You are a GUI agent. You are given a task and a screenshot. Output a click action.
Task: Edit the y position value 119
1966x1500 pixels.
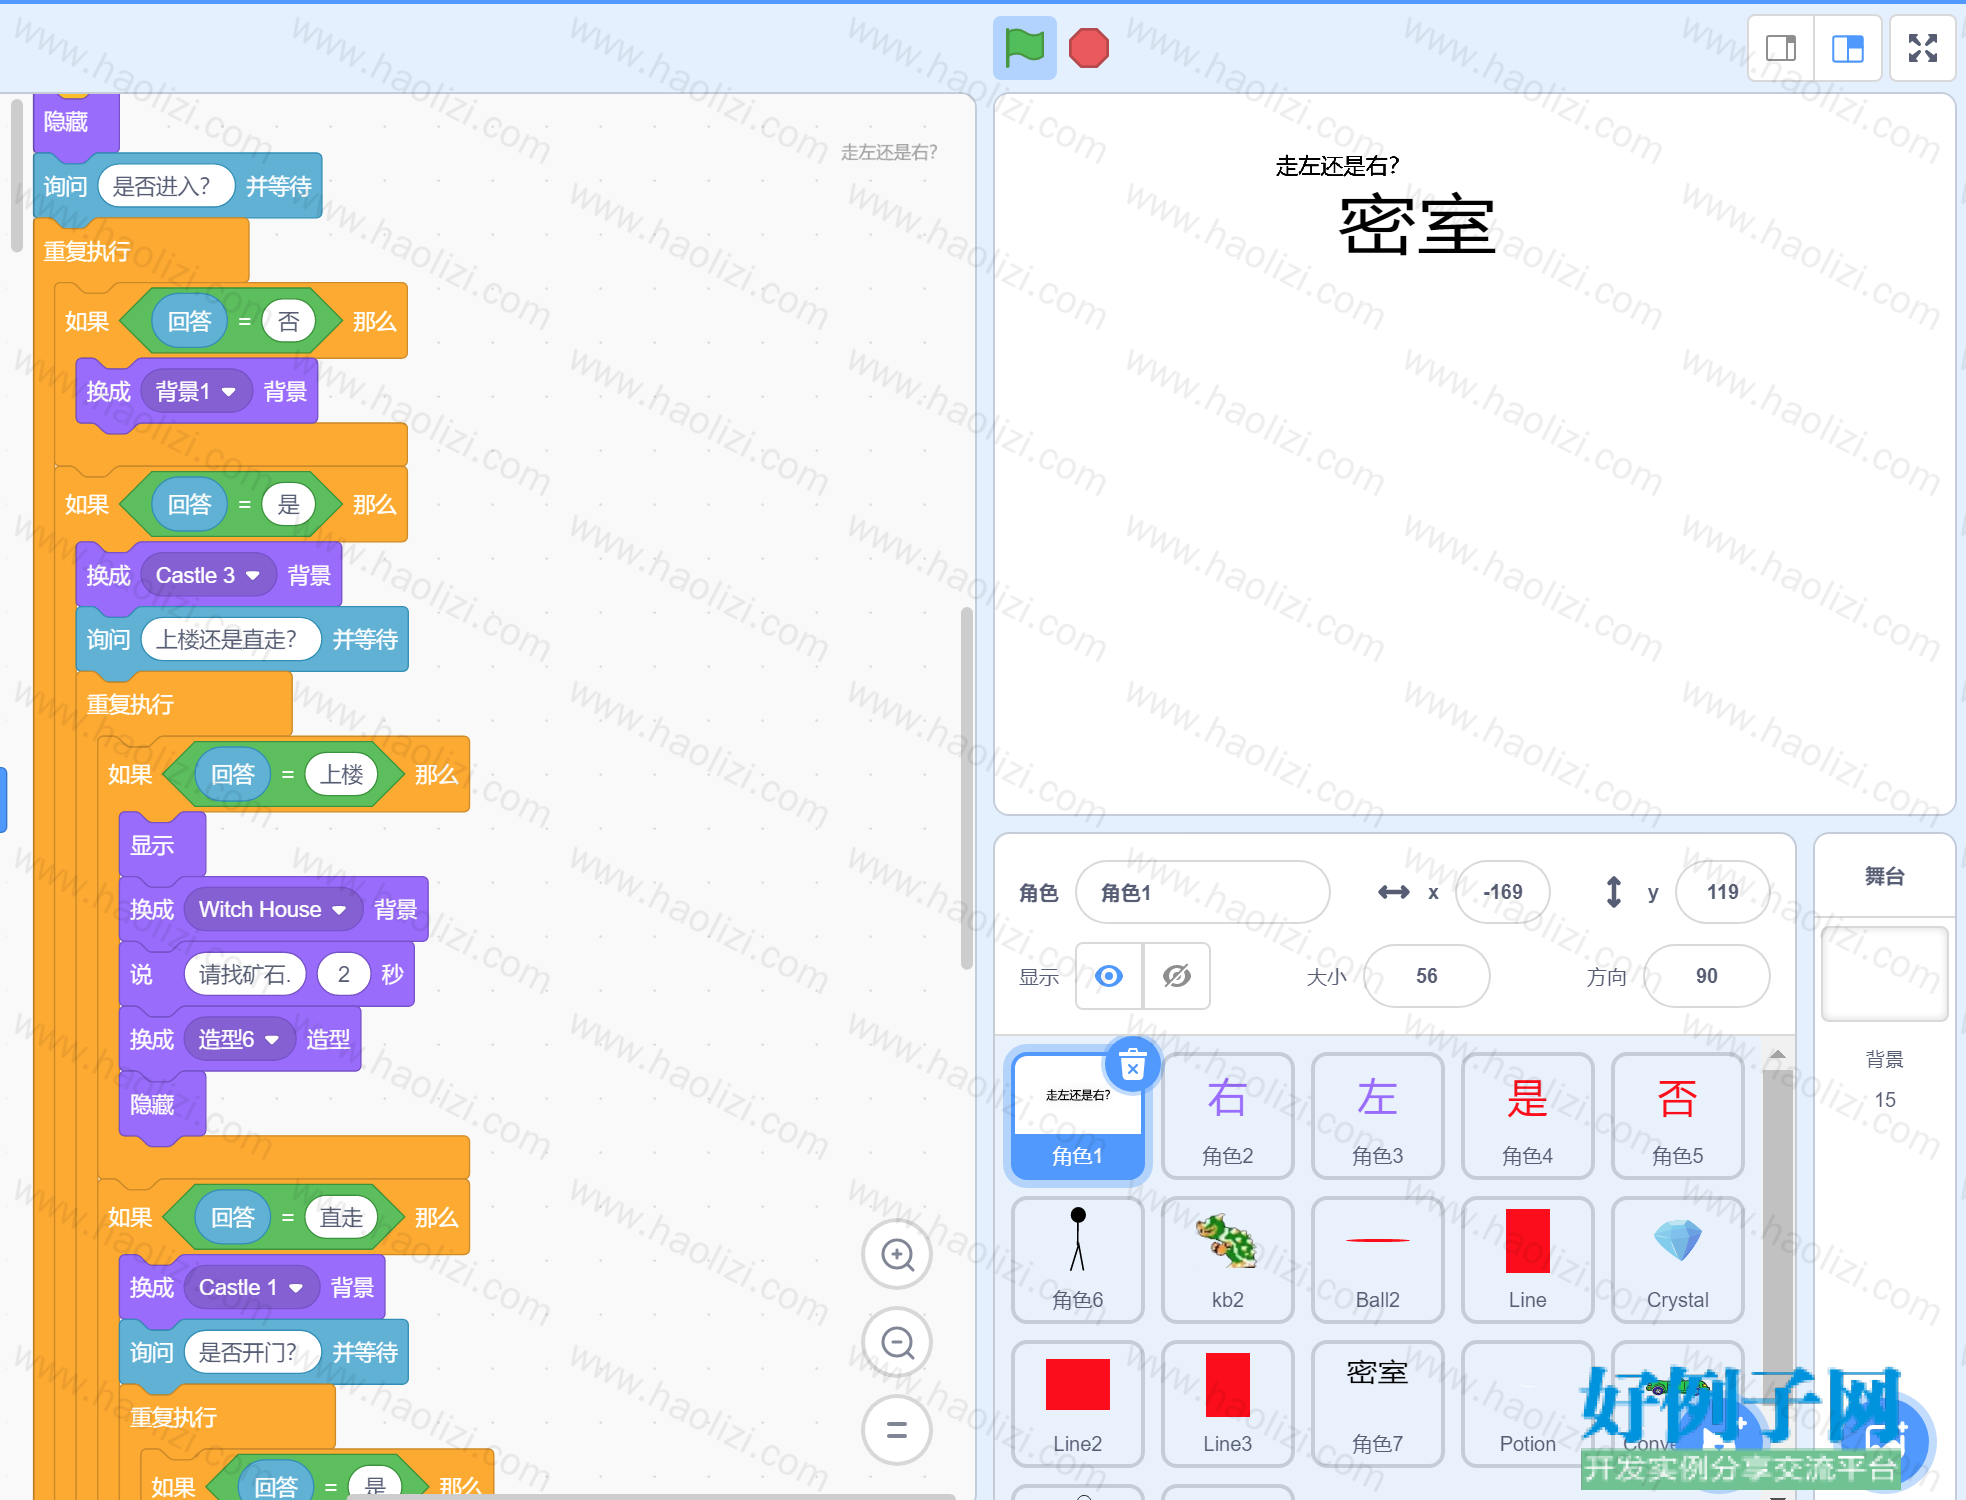pos(1722,892)
